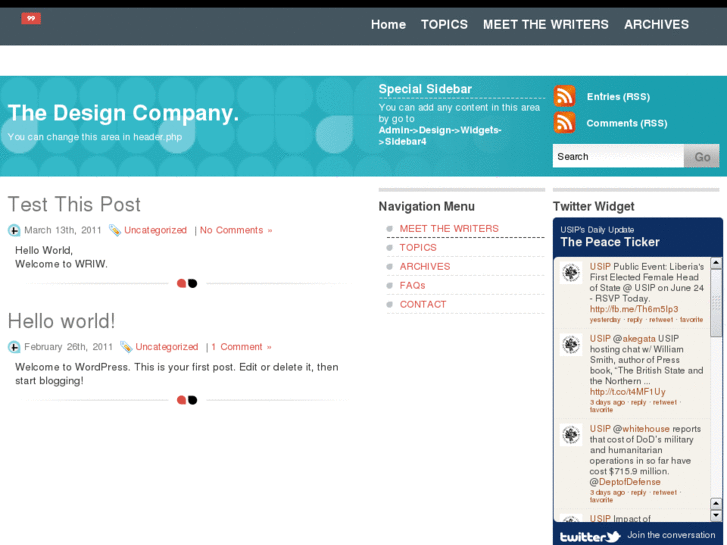
Task: Click Join the conversation
Action: pyautogui.click(x=671, y=535)
